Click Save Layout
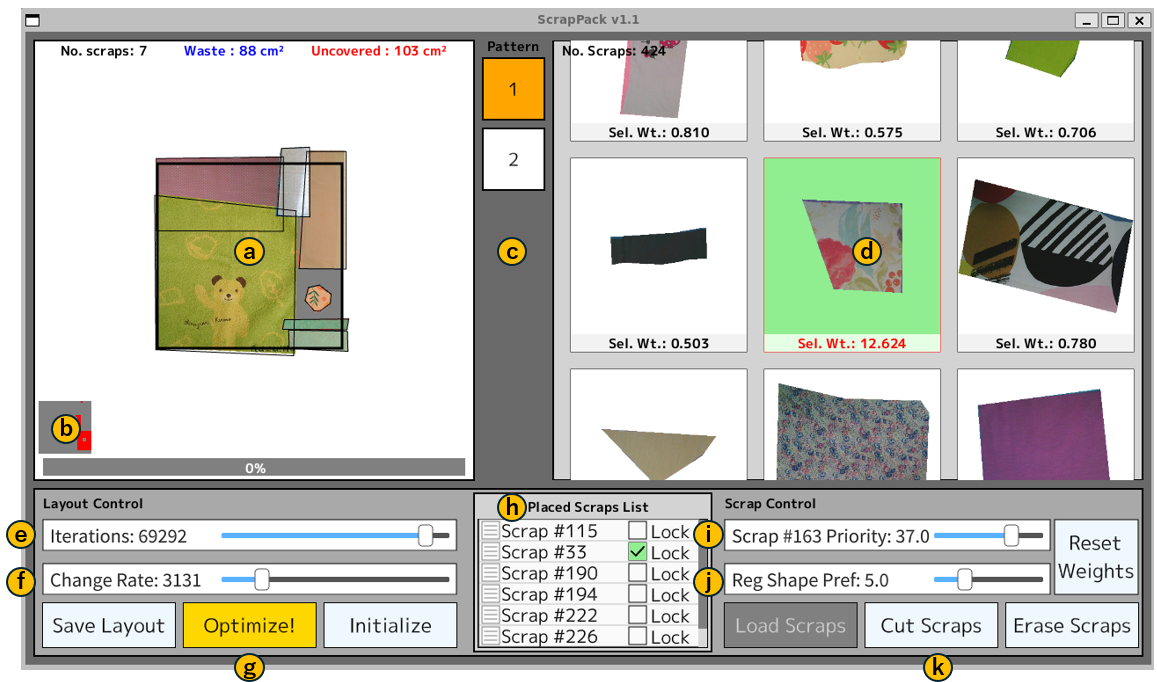This screenshot has width=1157, height=682. (108, 624)
